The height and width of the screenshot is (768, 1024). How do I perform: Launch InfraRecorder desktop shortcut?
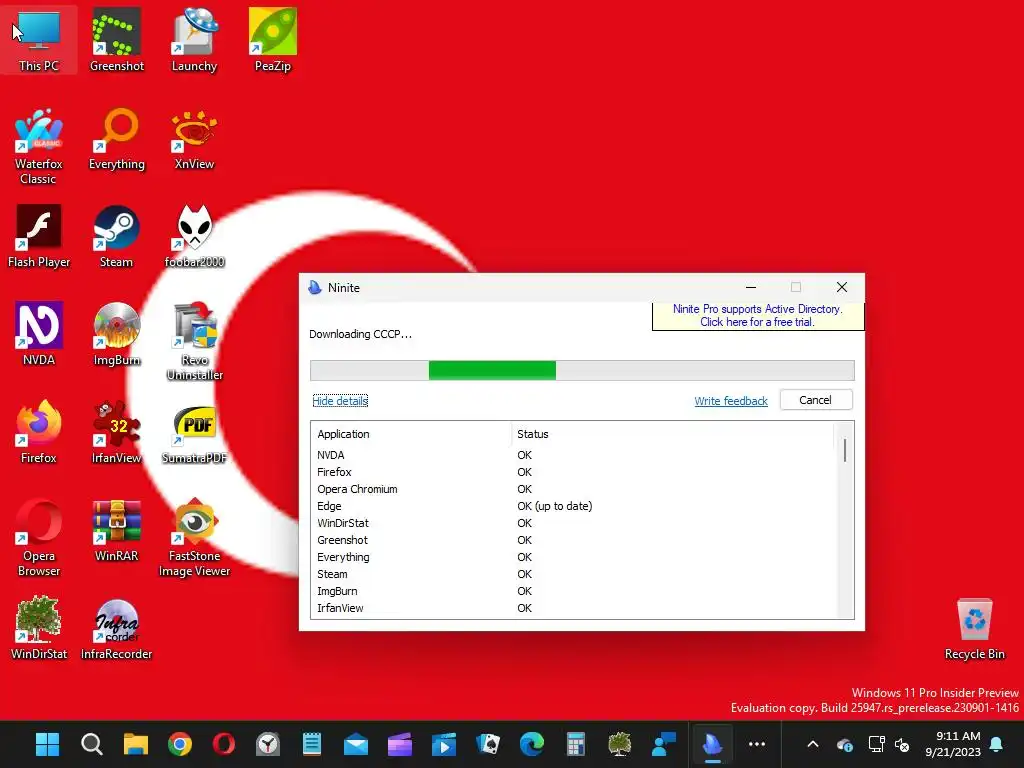(x=117, y=628)
